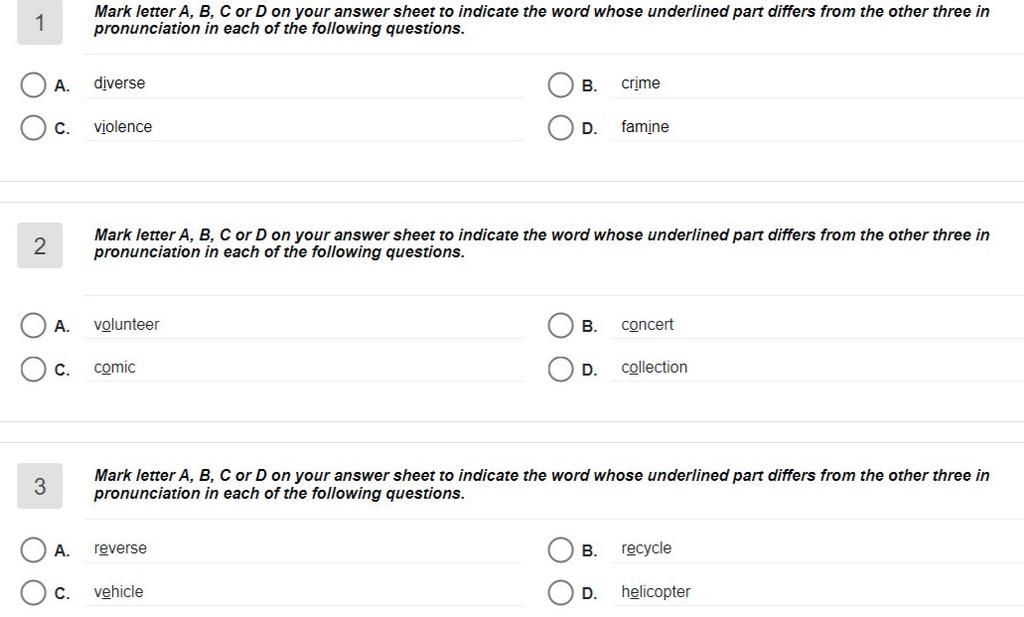Image resolution: width=1024 pixels, height=617 pixels.
Task: Pick option D 'helicopter' radio button
Action: (x=560, y=593)
